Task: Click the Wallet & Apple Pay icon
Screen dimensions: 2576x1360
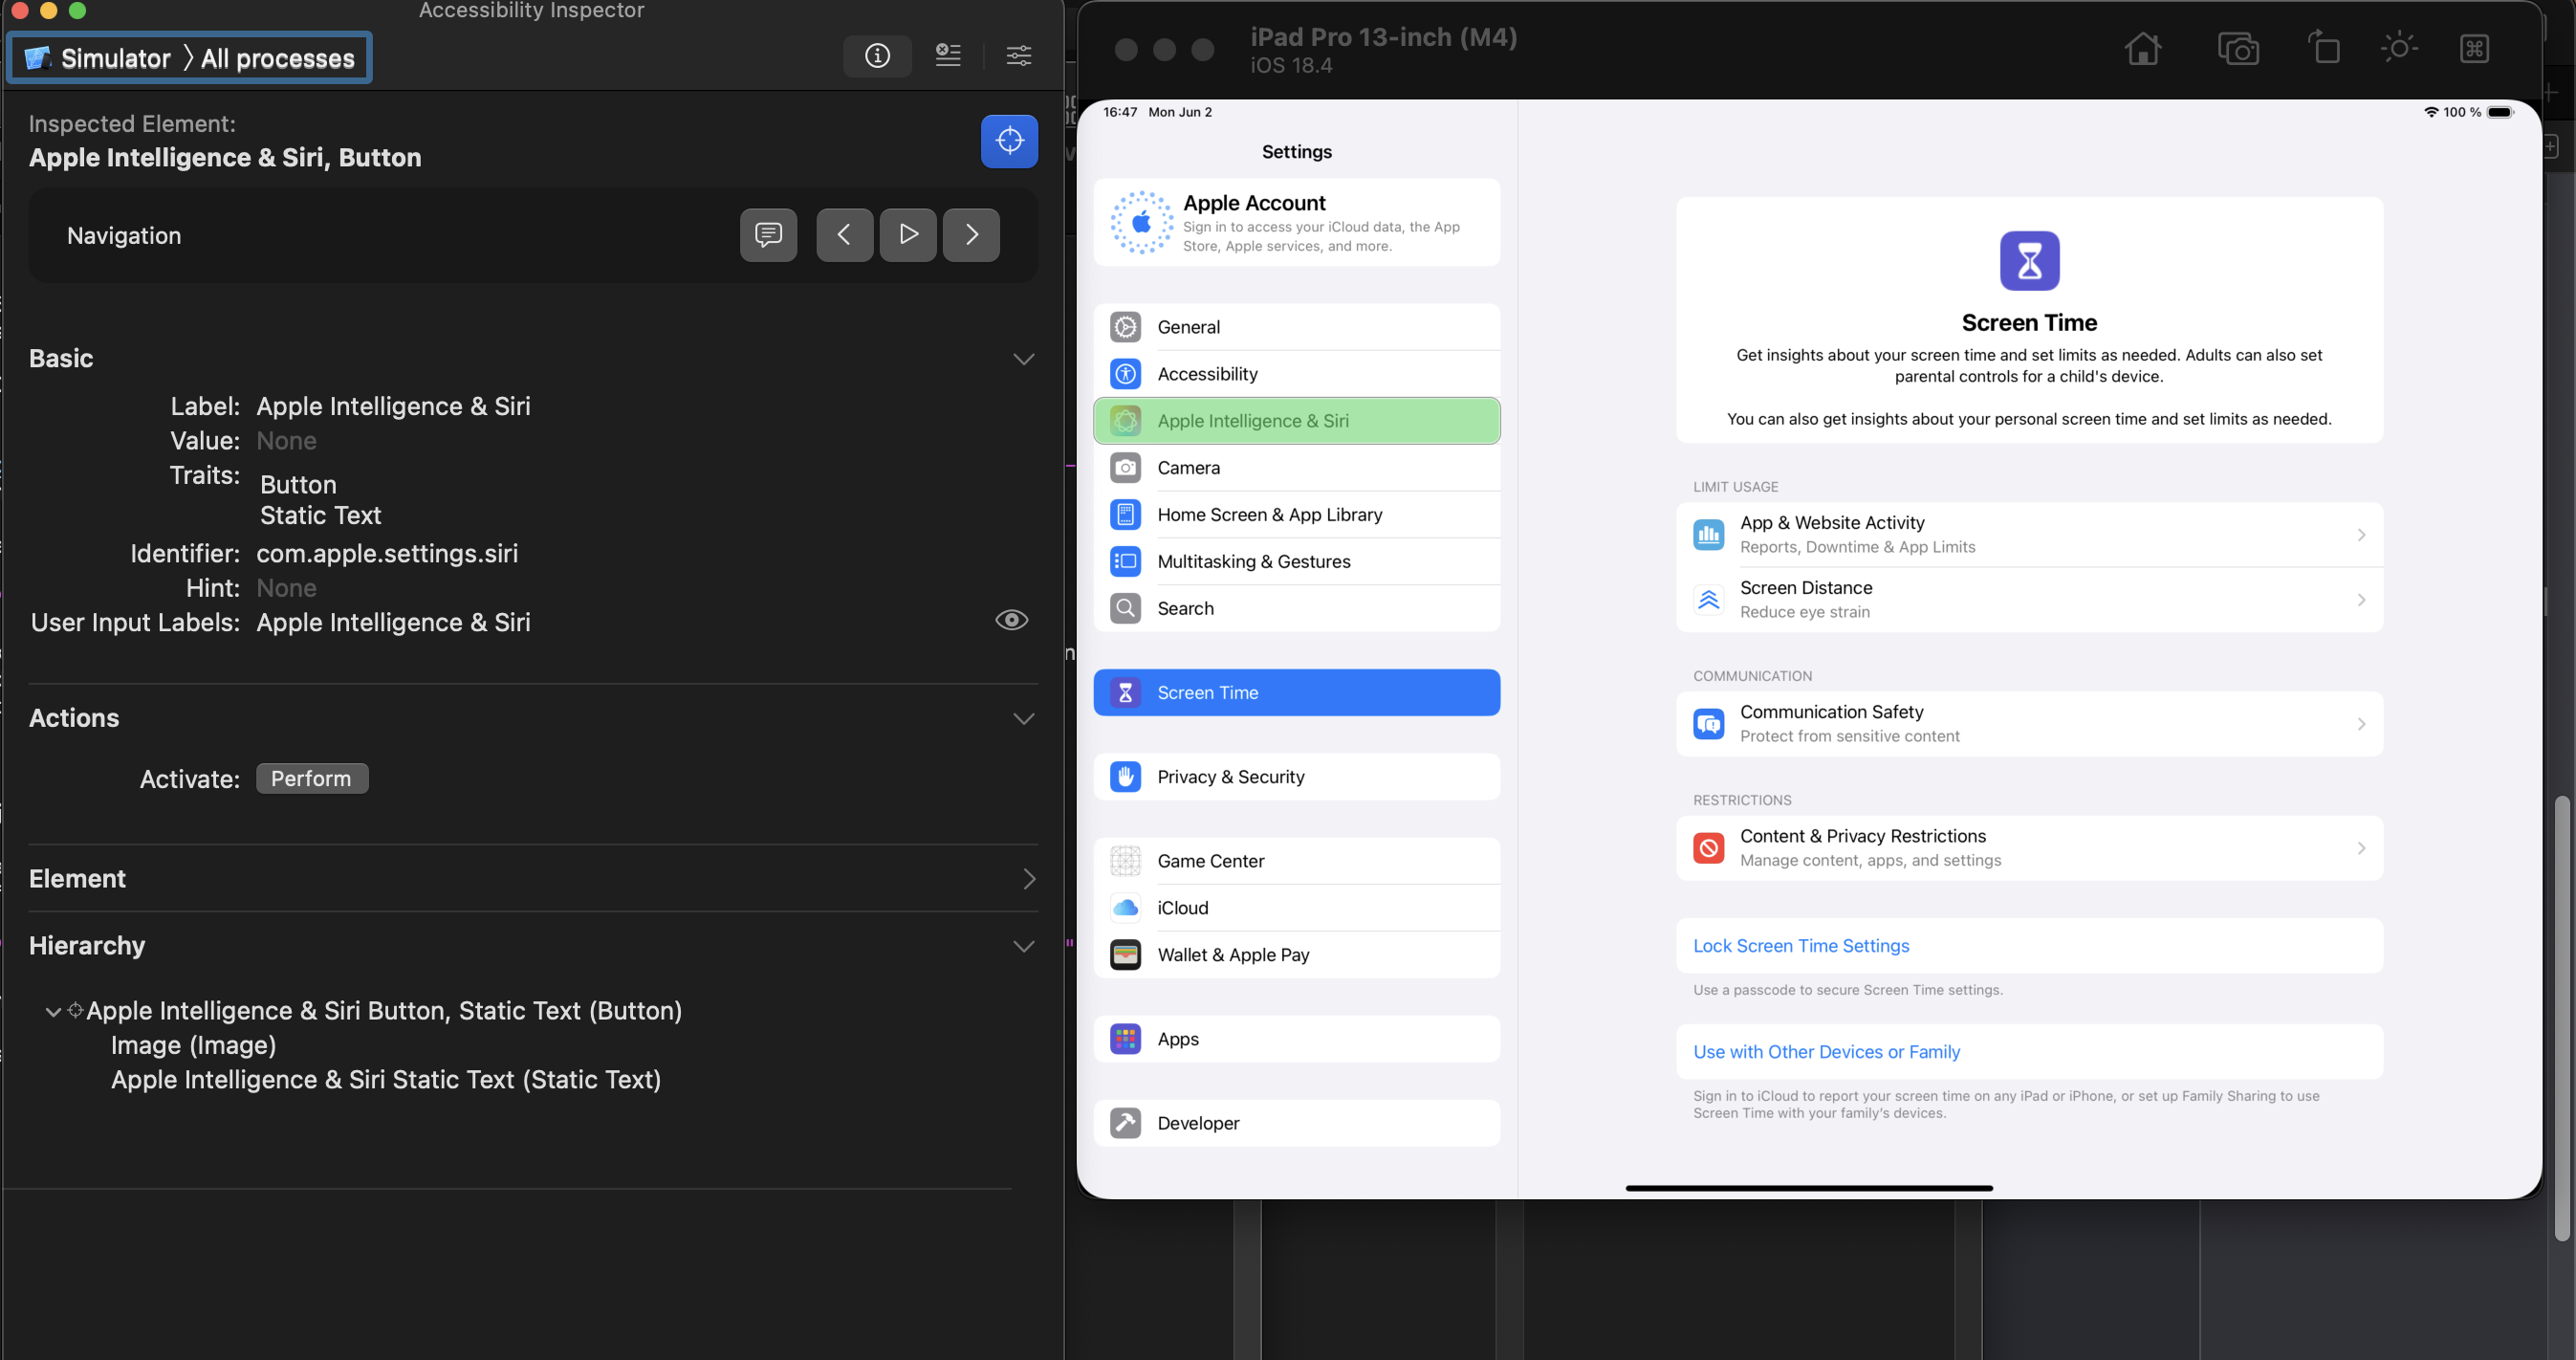Action: (1125, 955)
